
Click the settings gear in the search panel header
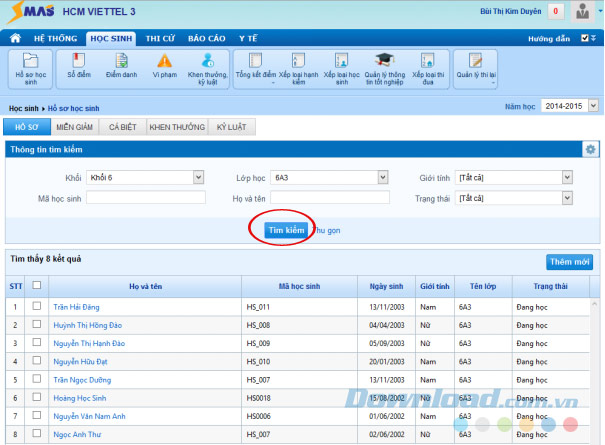click(x=590, y=149)
